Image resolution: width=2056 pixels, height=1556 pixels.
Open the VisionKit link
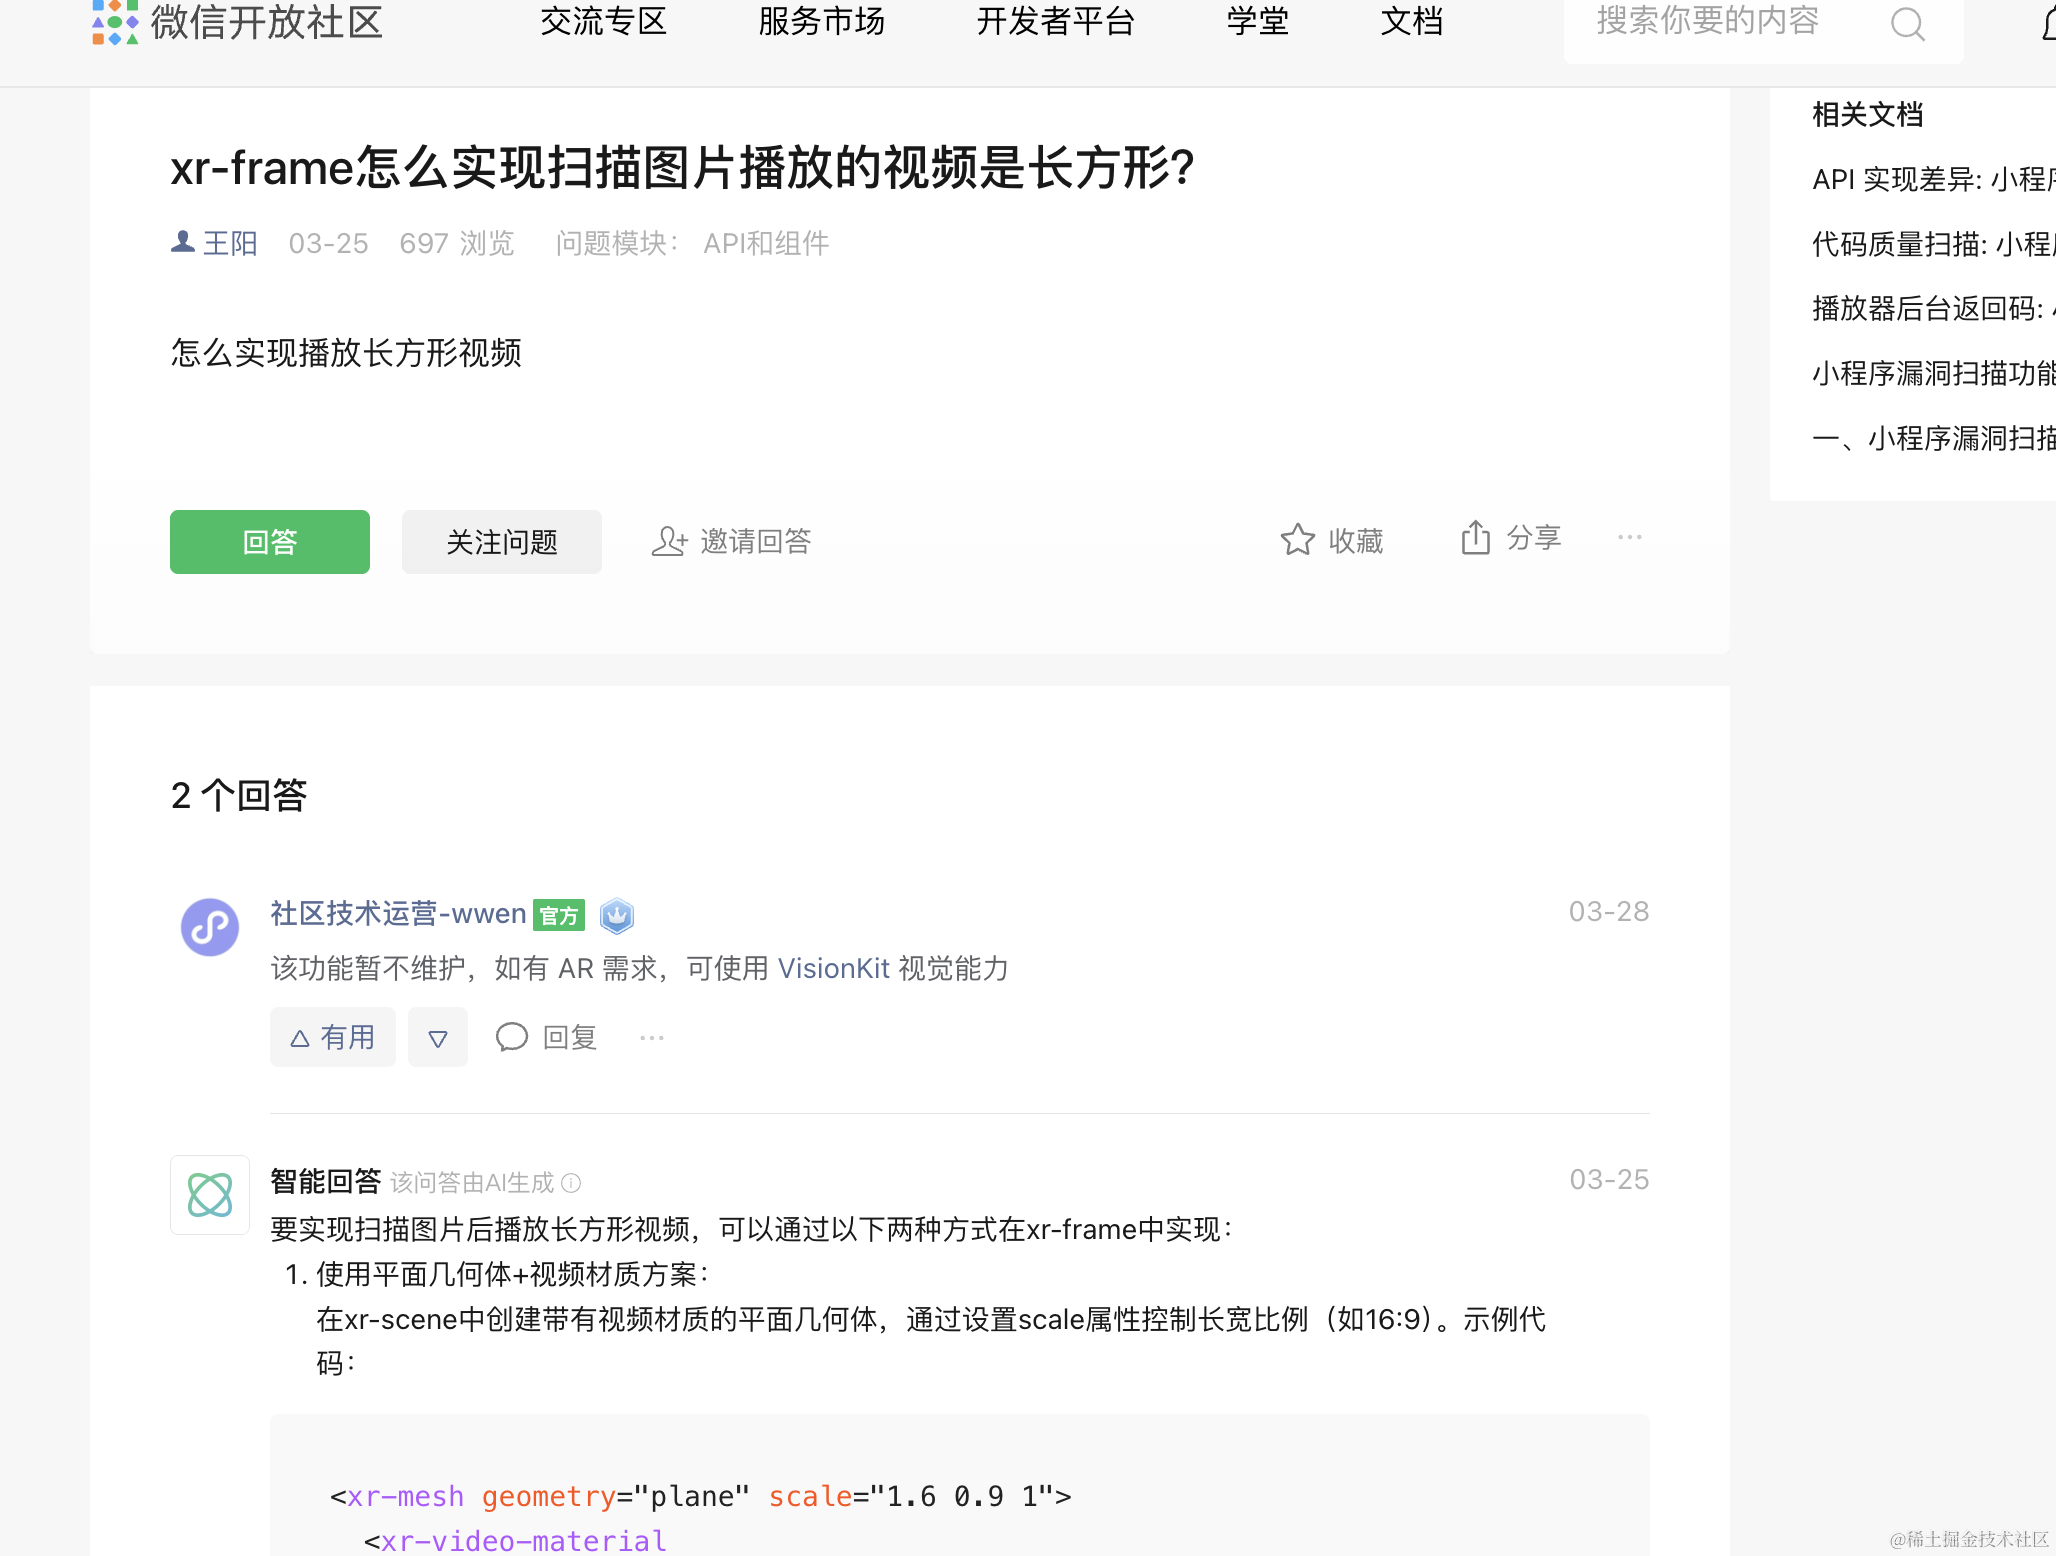point(833,968)
